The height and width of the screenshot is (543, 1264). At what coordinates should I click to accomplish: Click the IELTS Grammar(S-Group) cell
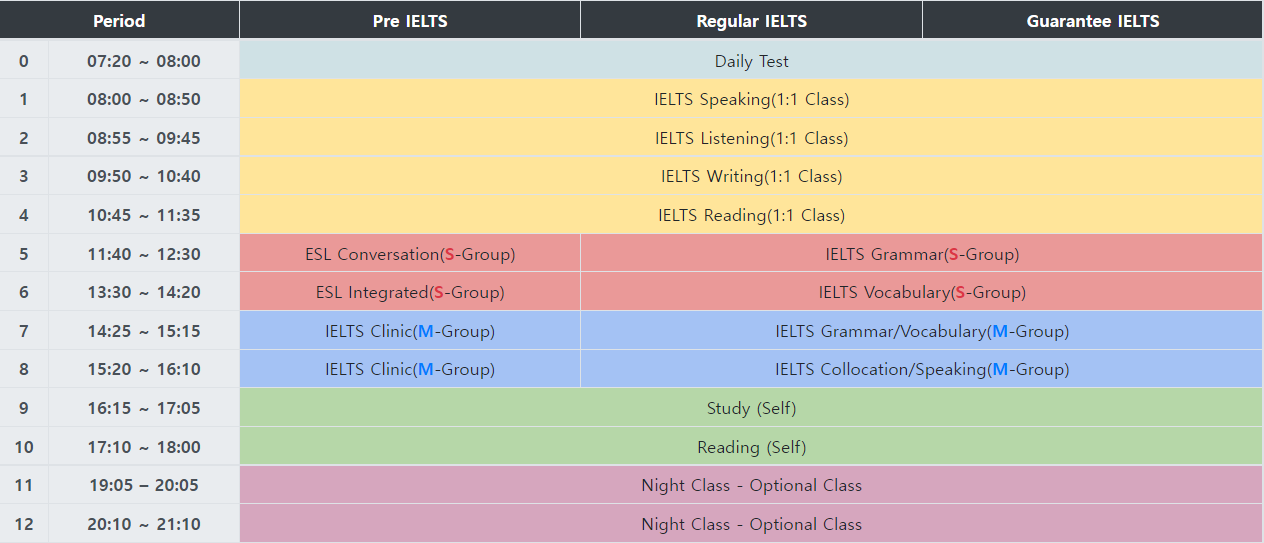click(921, 254)
